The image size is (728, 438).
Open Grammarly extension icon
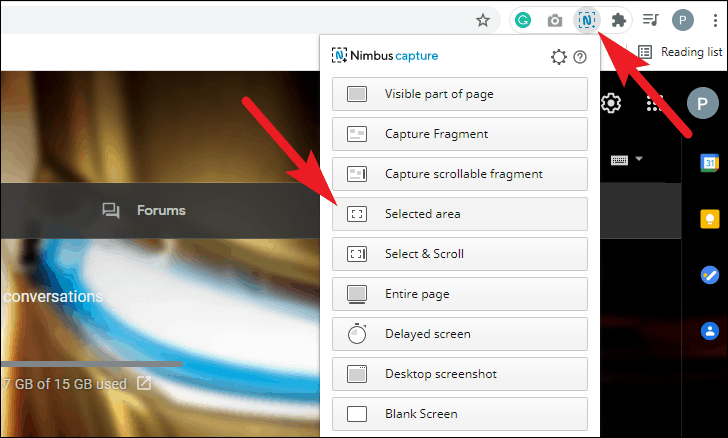point(523,20)
